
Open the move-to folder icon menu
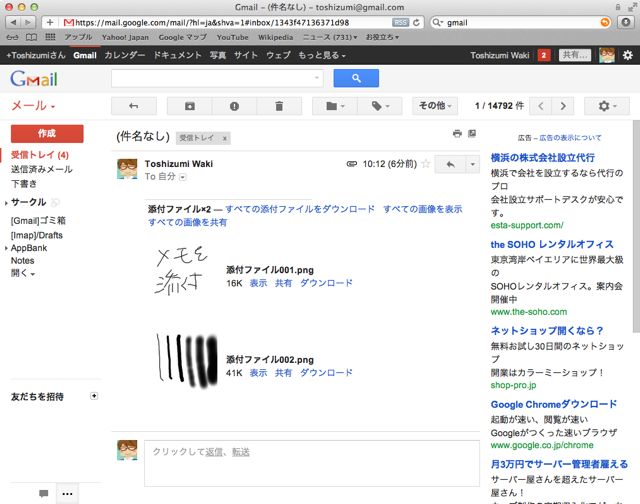click(x=335, y=106)
